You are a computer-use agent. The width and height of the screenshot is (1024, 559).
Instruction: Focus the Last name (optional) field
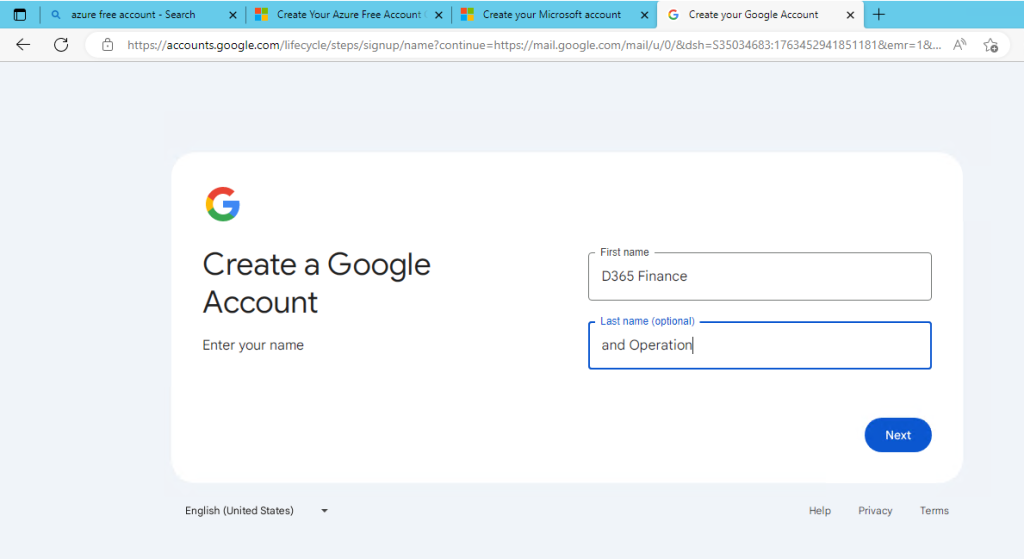point(759,345)
